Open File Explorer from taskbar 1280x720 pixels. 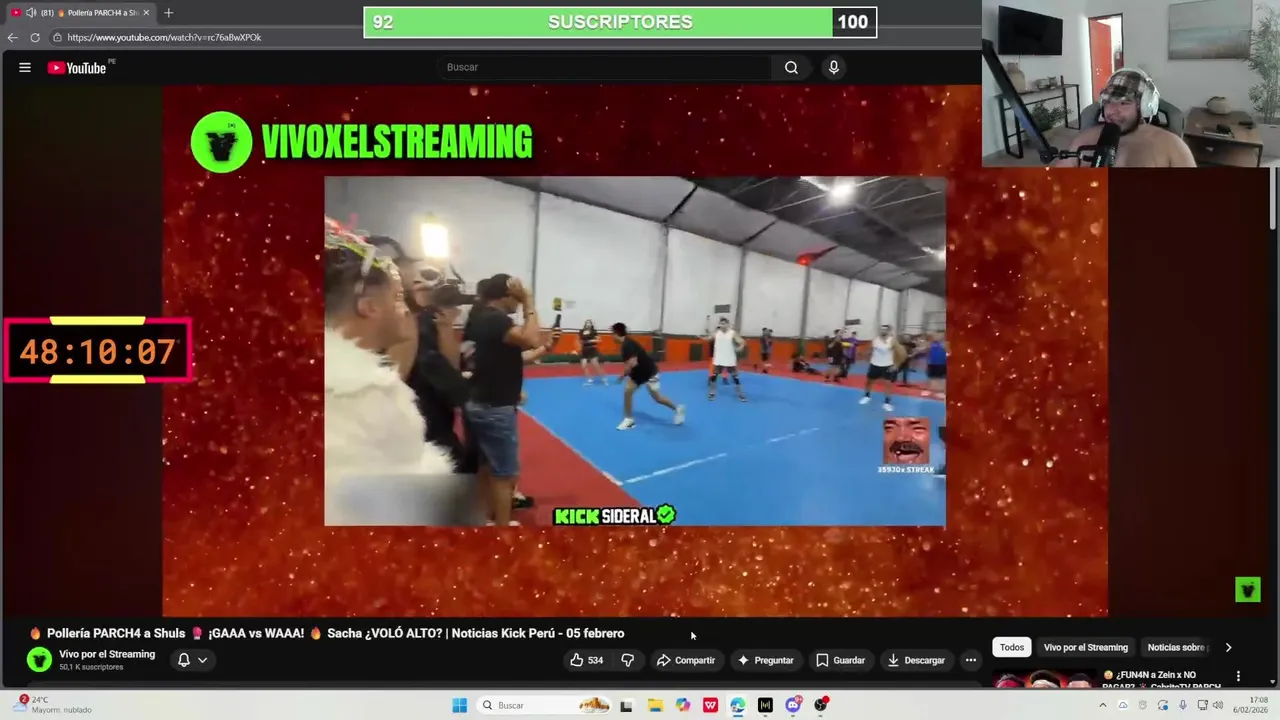coord(655,705)
